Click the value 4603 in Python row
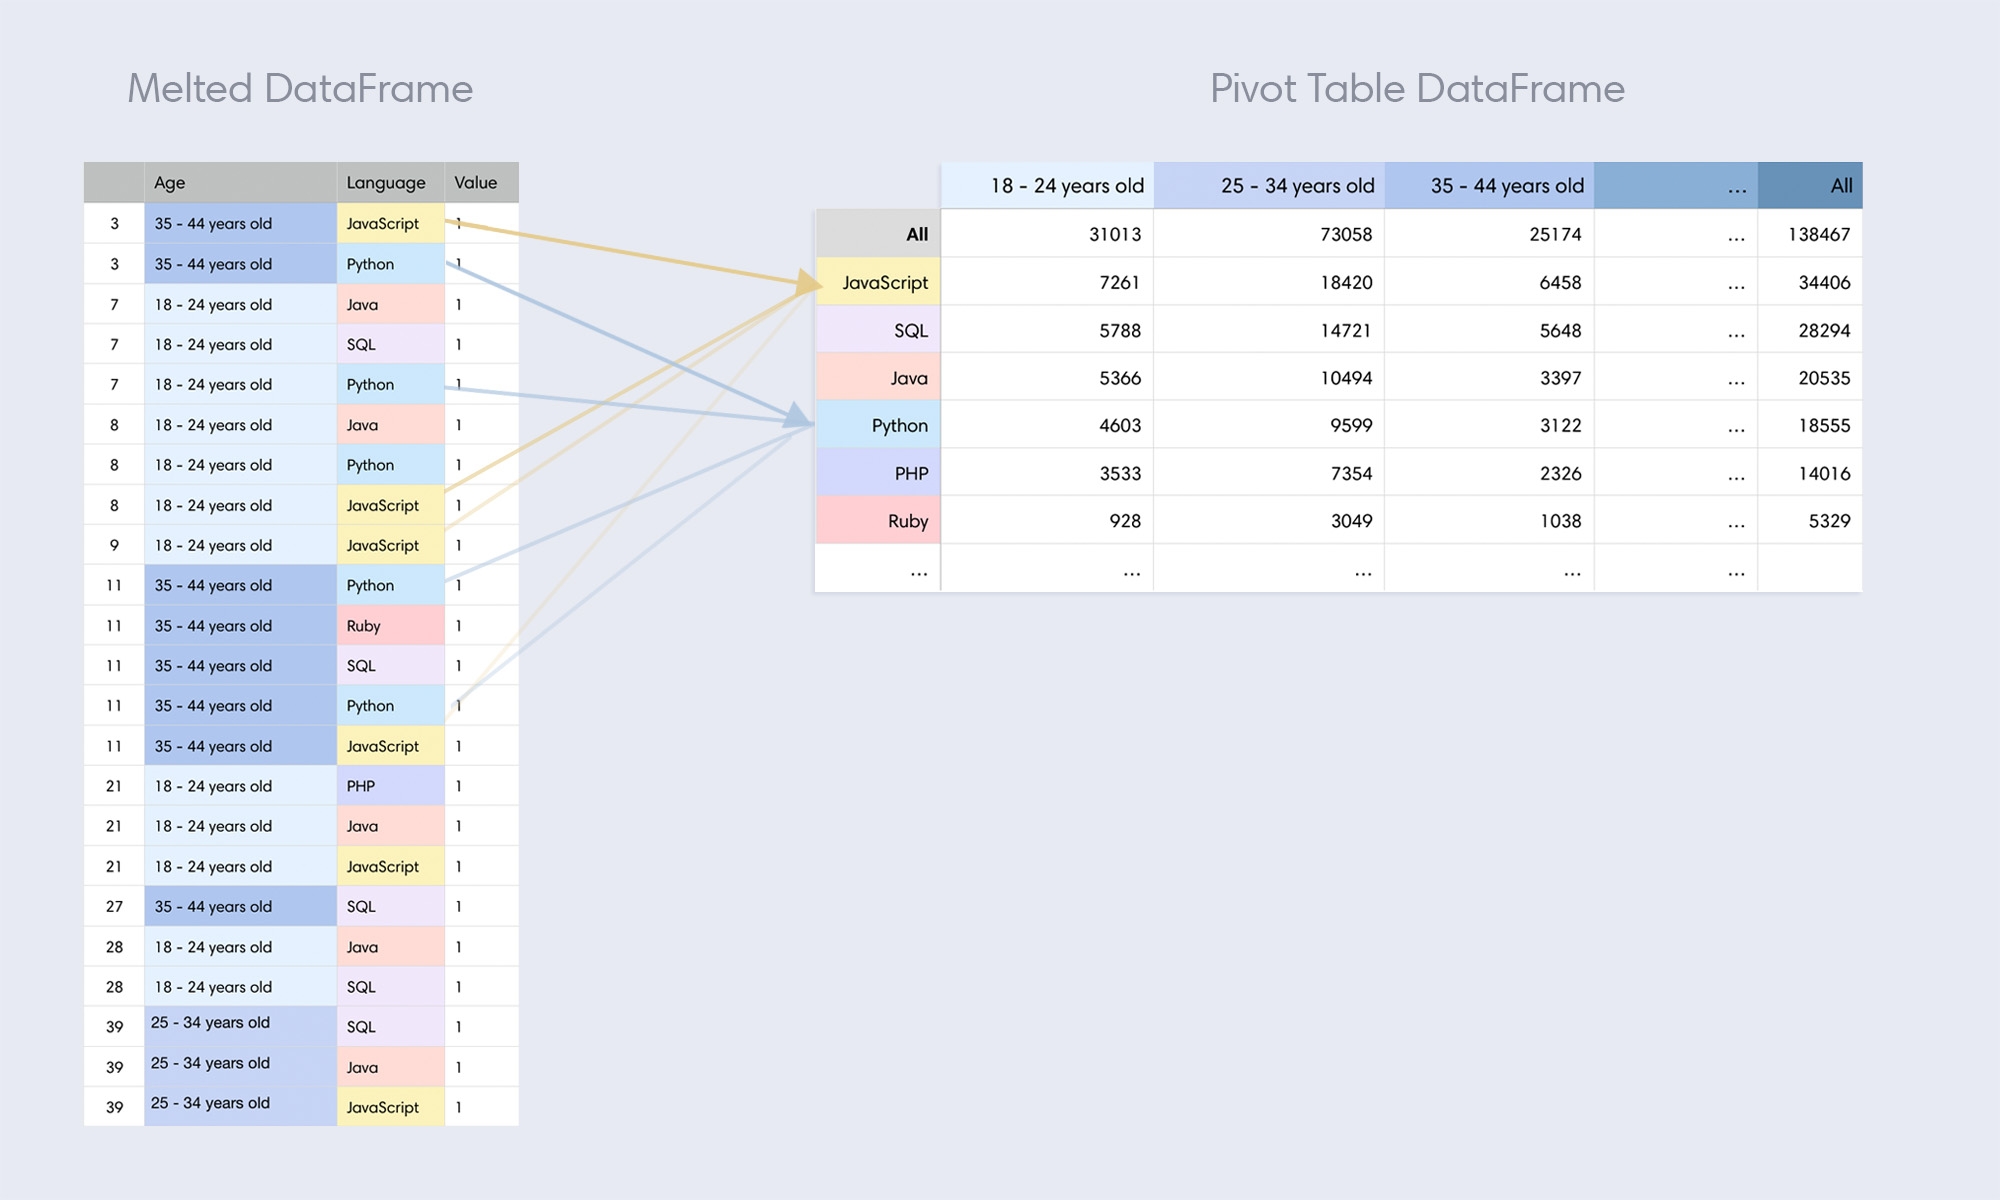The width and height of the screenshot is (2000, 1200). pos(1119,425)
